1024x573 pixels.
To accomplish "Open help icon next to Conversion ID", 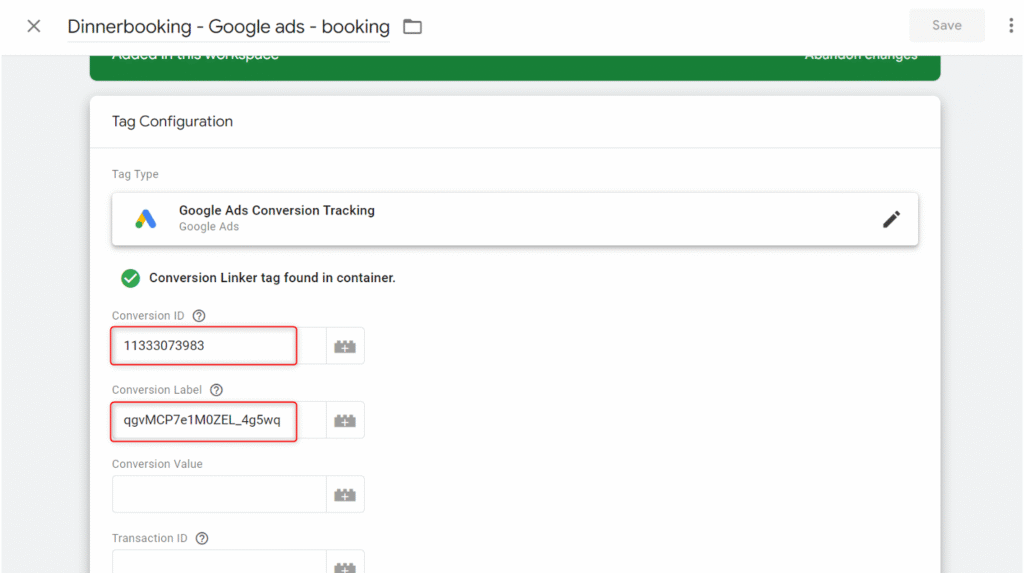I will pos(199,316).
